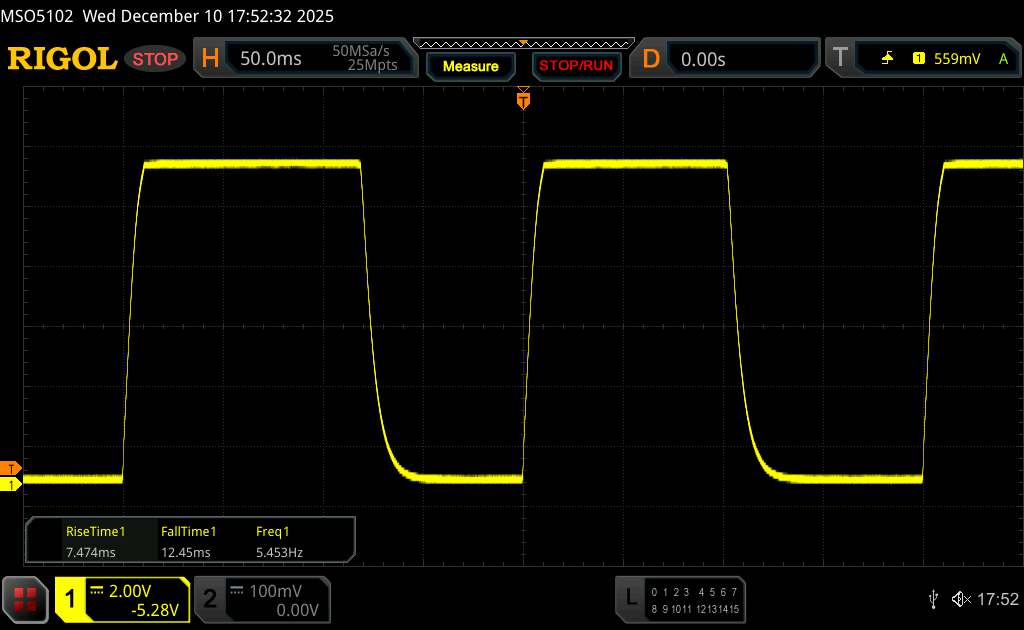Click the orange trigger level marker on left edge
The height and width of the screenshot is (630, 1024).
click(x=11, y=468)
